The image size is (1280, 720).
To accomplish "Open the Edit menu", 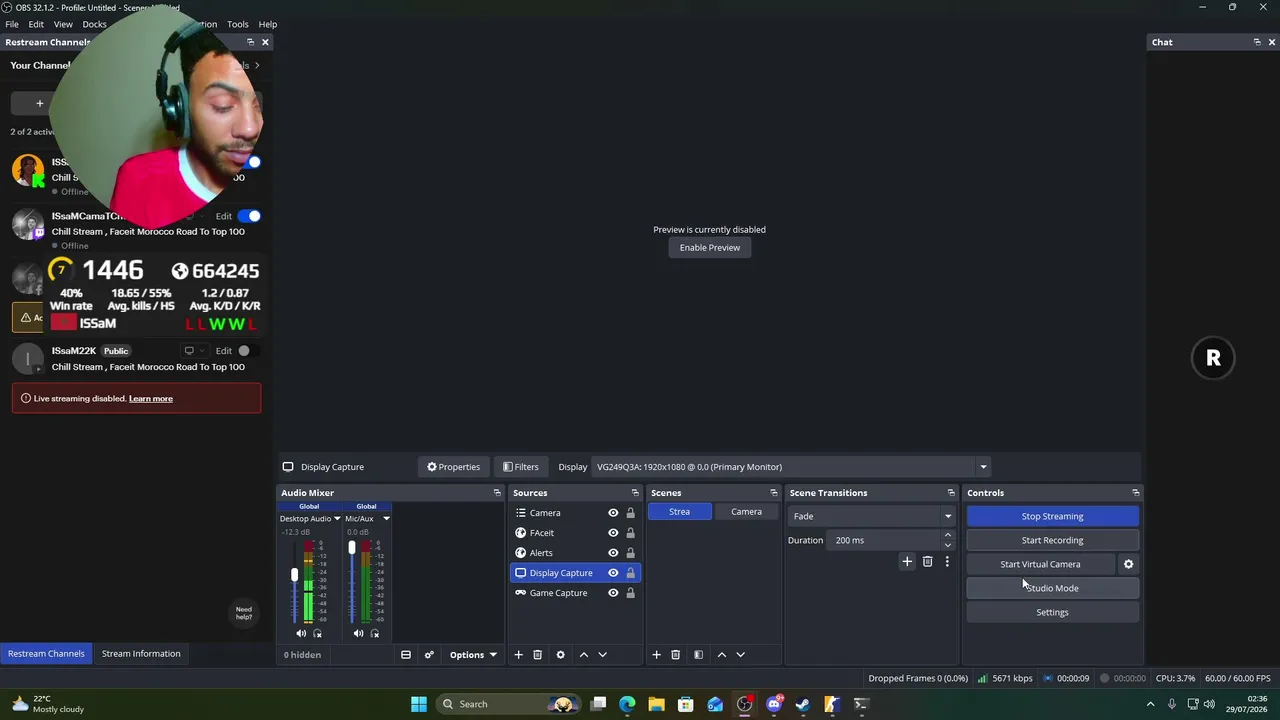I will point(36,24).
